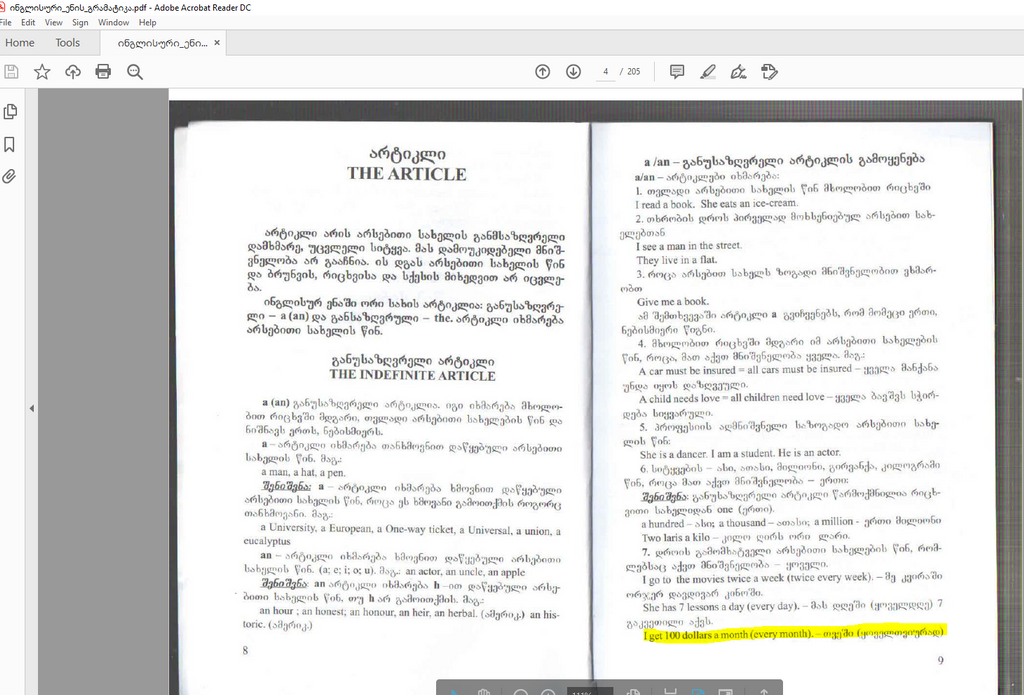Open the Window menu
The height and width of the screenshot is (695, 1024).
point(114,22)
